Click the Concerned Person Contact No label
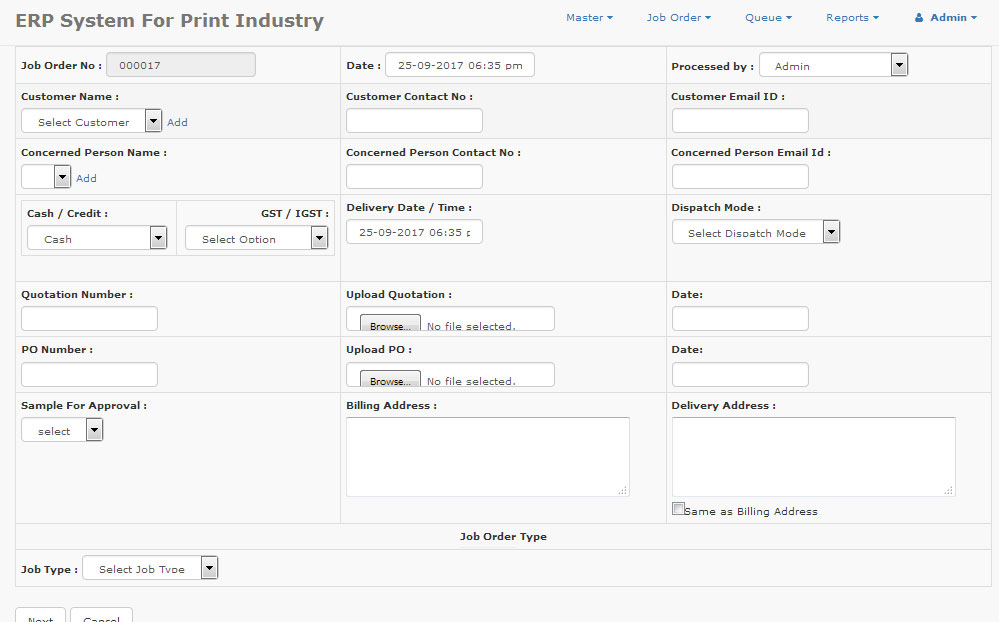 (x=433, y=153)
